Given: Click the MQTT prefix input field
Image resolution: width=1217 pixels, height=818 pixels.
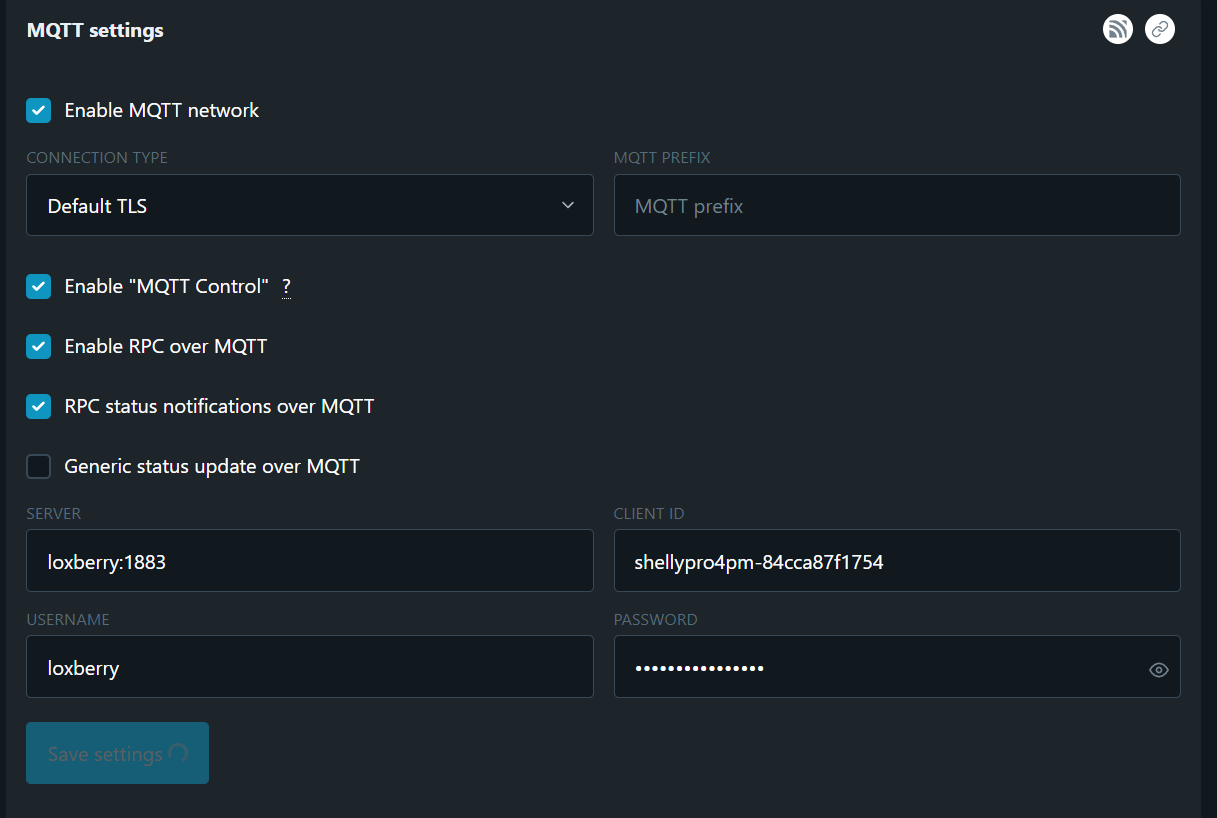Looking at the screenshot, I should 896,206.
